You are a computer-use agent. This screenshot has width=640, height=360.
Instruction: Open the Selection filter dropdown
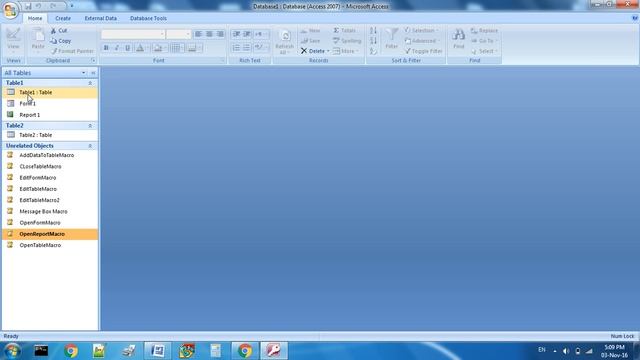422,31
